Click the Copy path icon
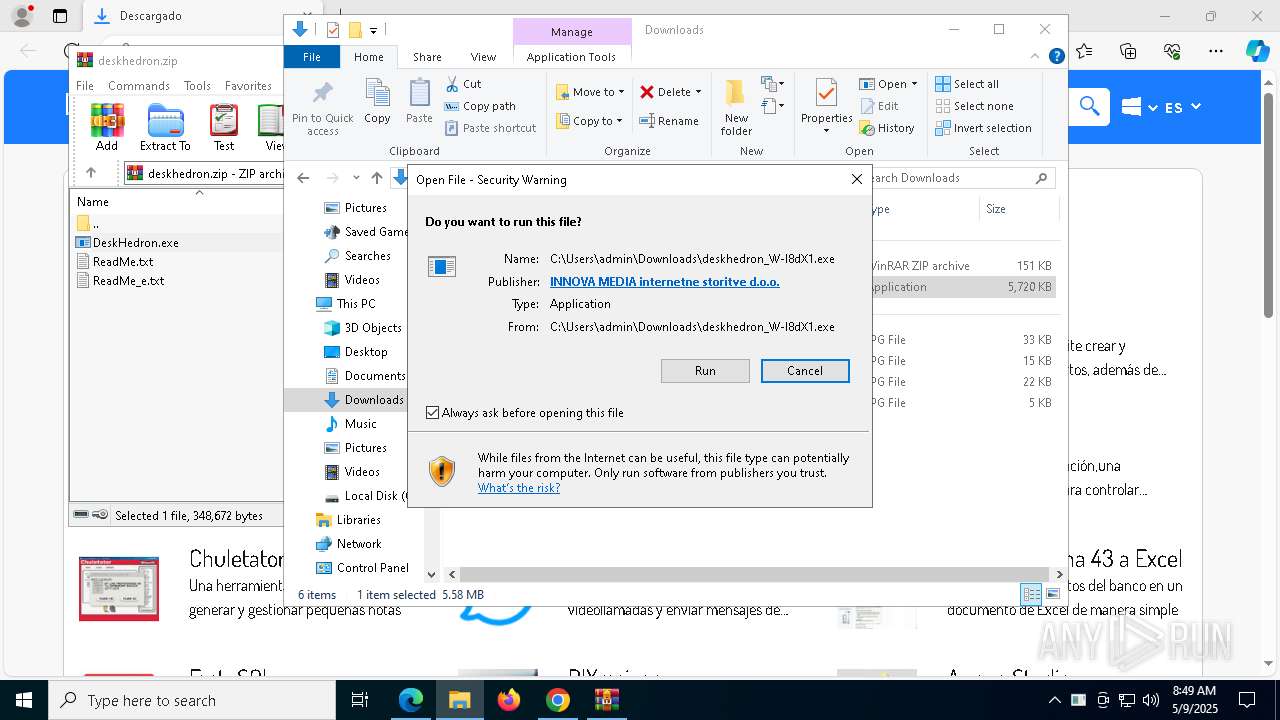The width and height of the screenshot is (1280, 720). [452, 106]
